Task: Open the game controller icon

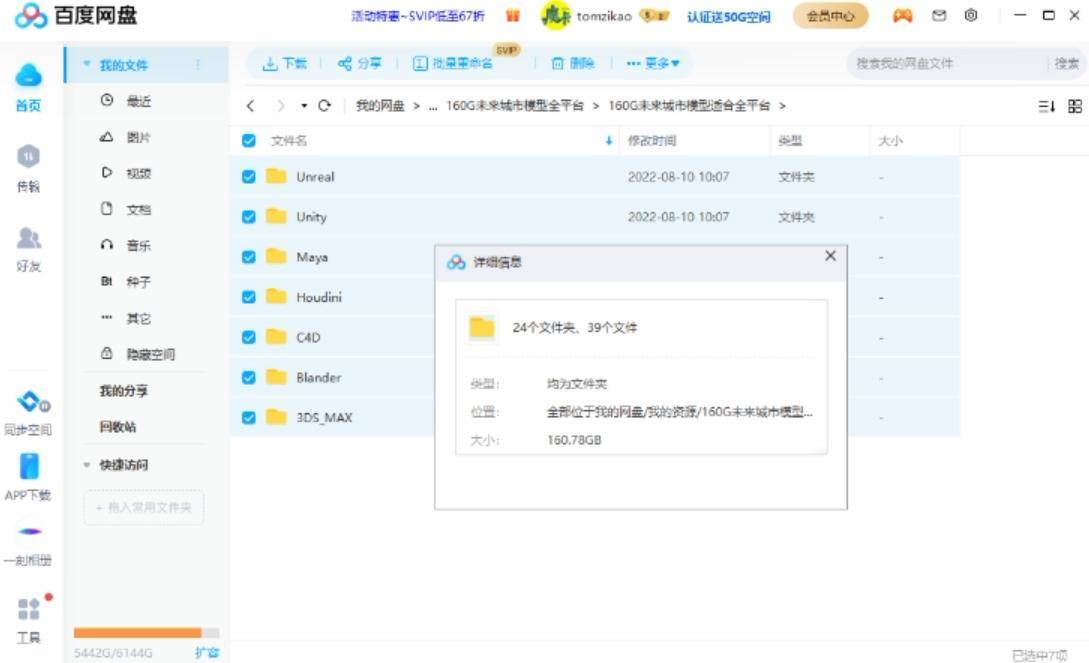Action: (902, 15)
